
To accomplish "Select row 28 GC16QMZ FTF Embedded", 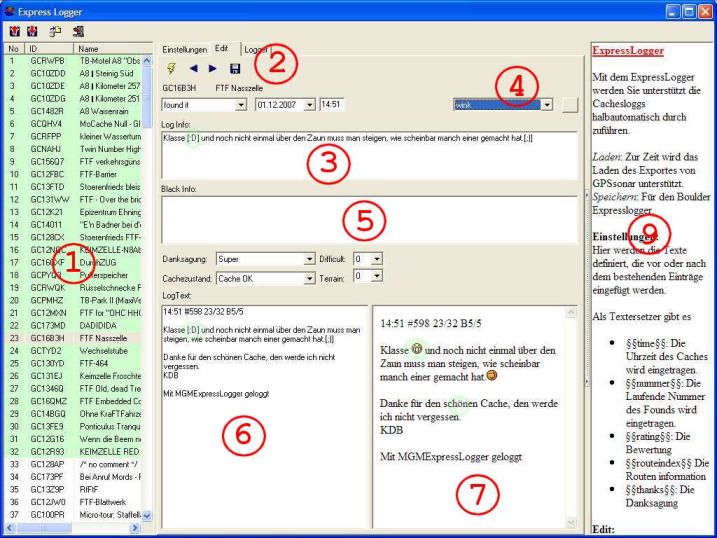I will (73, 401).
